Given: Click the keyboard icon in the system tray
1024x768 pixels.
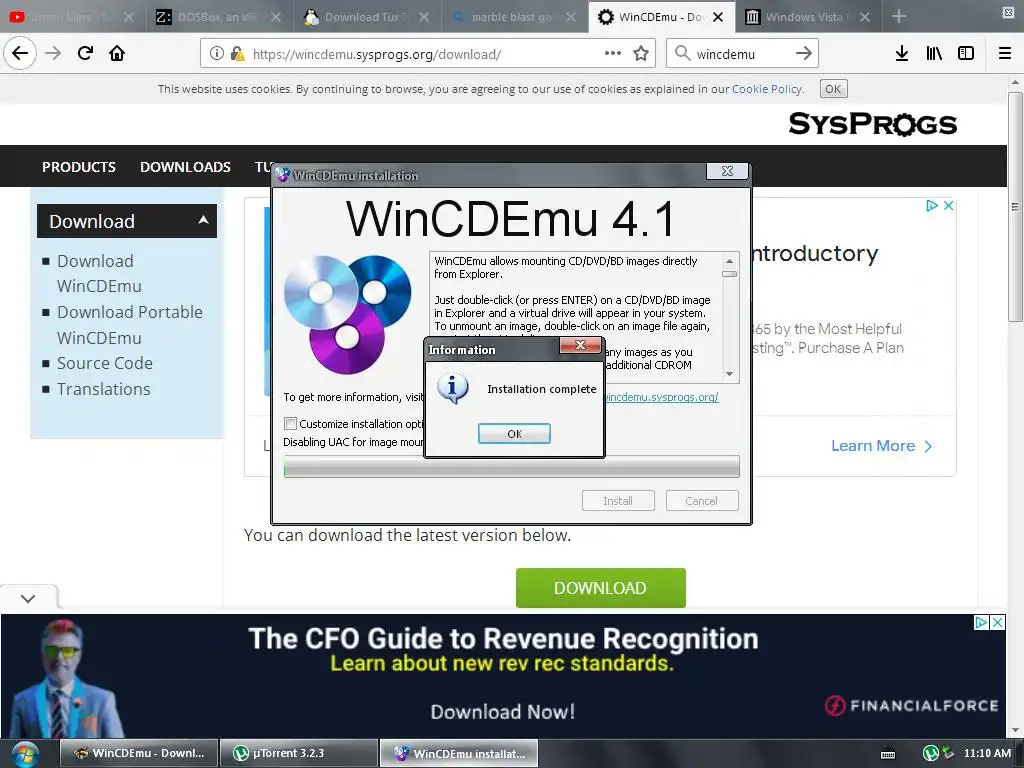Looking at the screenshot, I should point(888,754).
